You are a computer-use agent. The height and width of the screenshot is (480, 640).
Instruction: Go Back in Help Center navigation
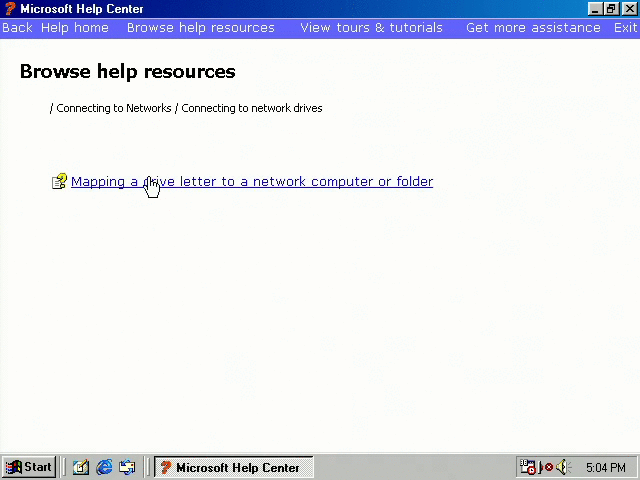click(17, 28)
